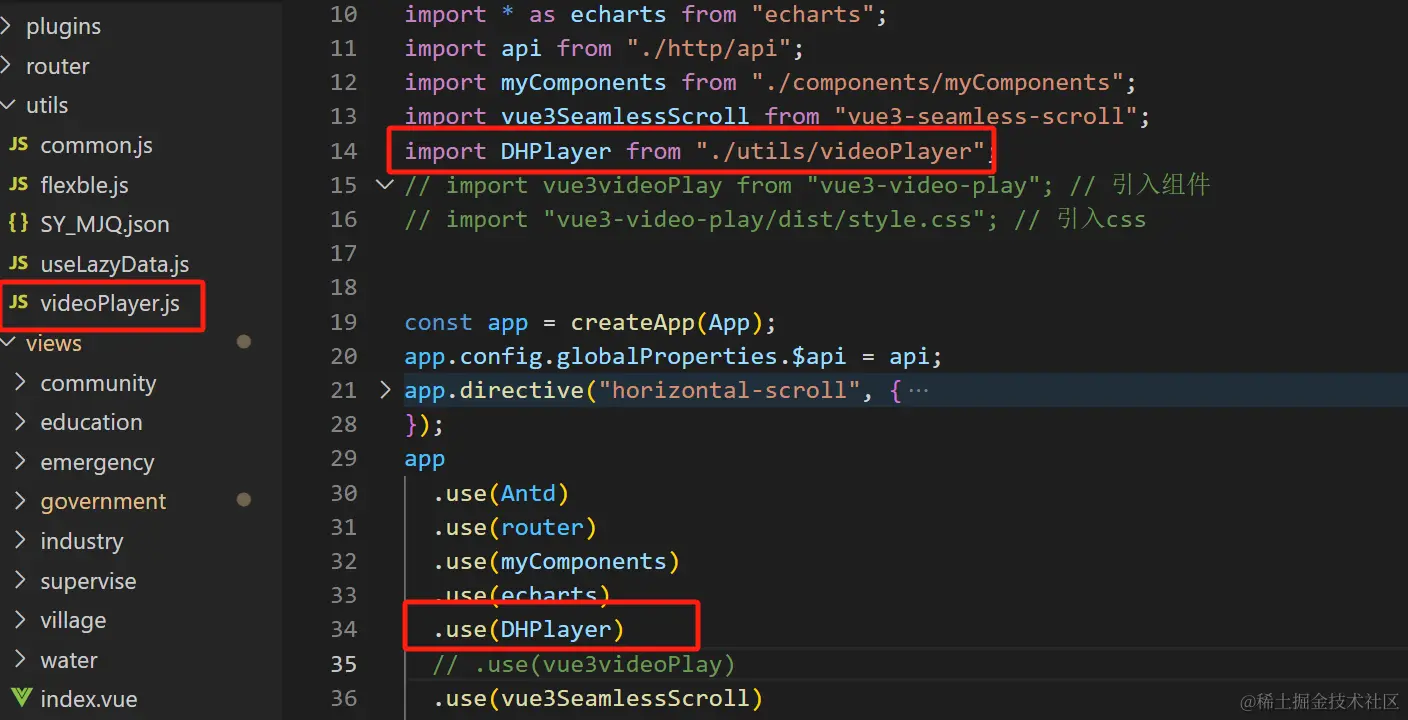This screenshot has width=1408, height=720.
Task: Click .use(myComponents) on line 32
Action: [x=556, y=561]
